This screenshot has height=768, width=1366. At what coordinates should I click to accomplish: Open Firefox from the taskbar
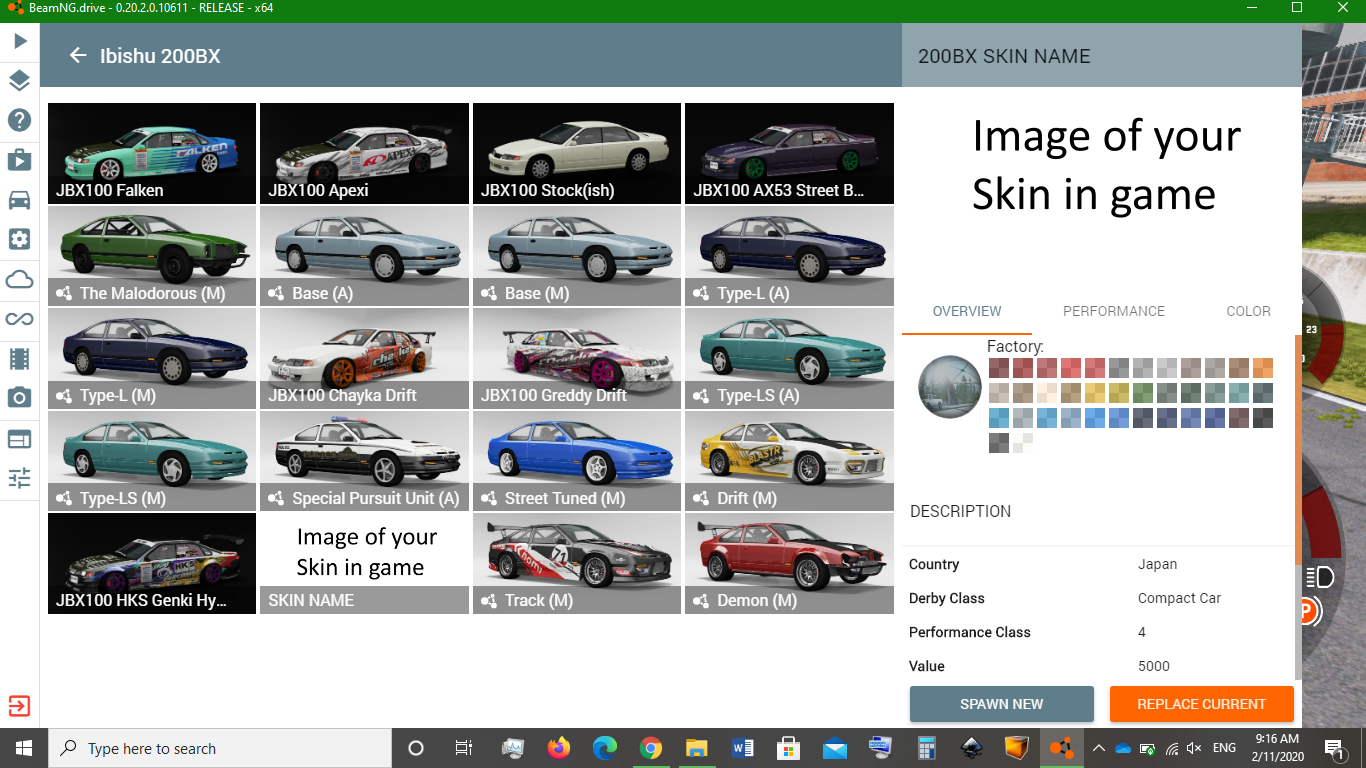558,748
